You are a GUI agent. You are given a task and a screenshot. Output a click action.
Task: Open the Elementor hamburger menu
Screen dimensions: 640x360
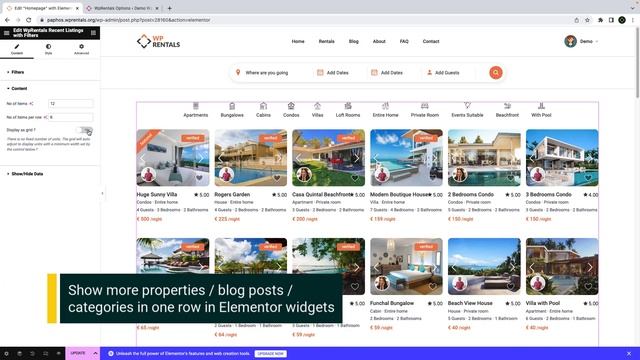[7, 33]
